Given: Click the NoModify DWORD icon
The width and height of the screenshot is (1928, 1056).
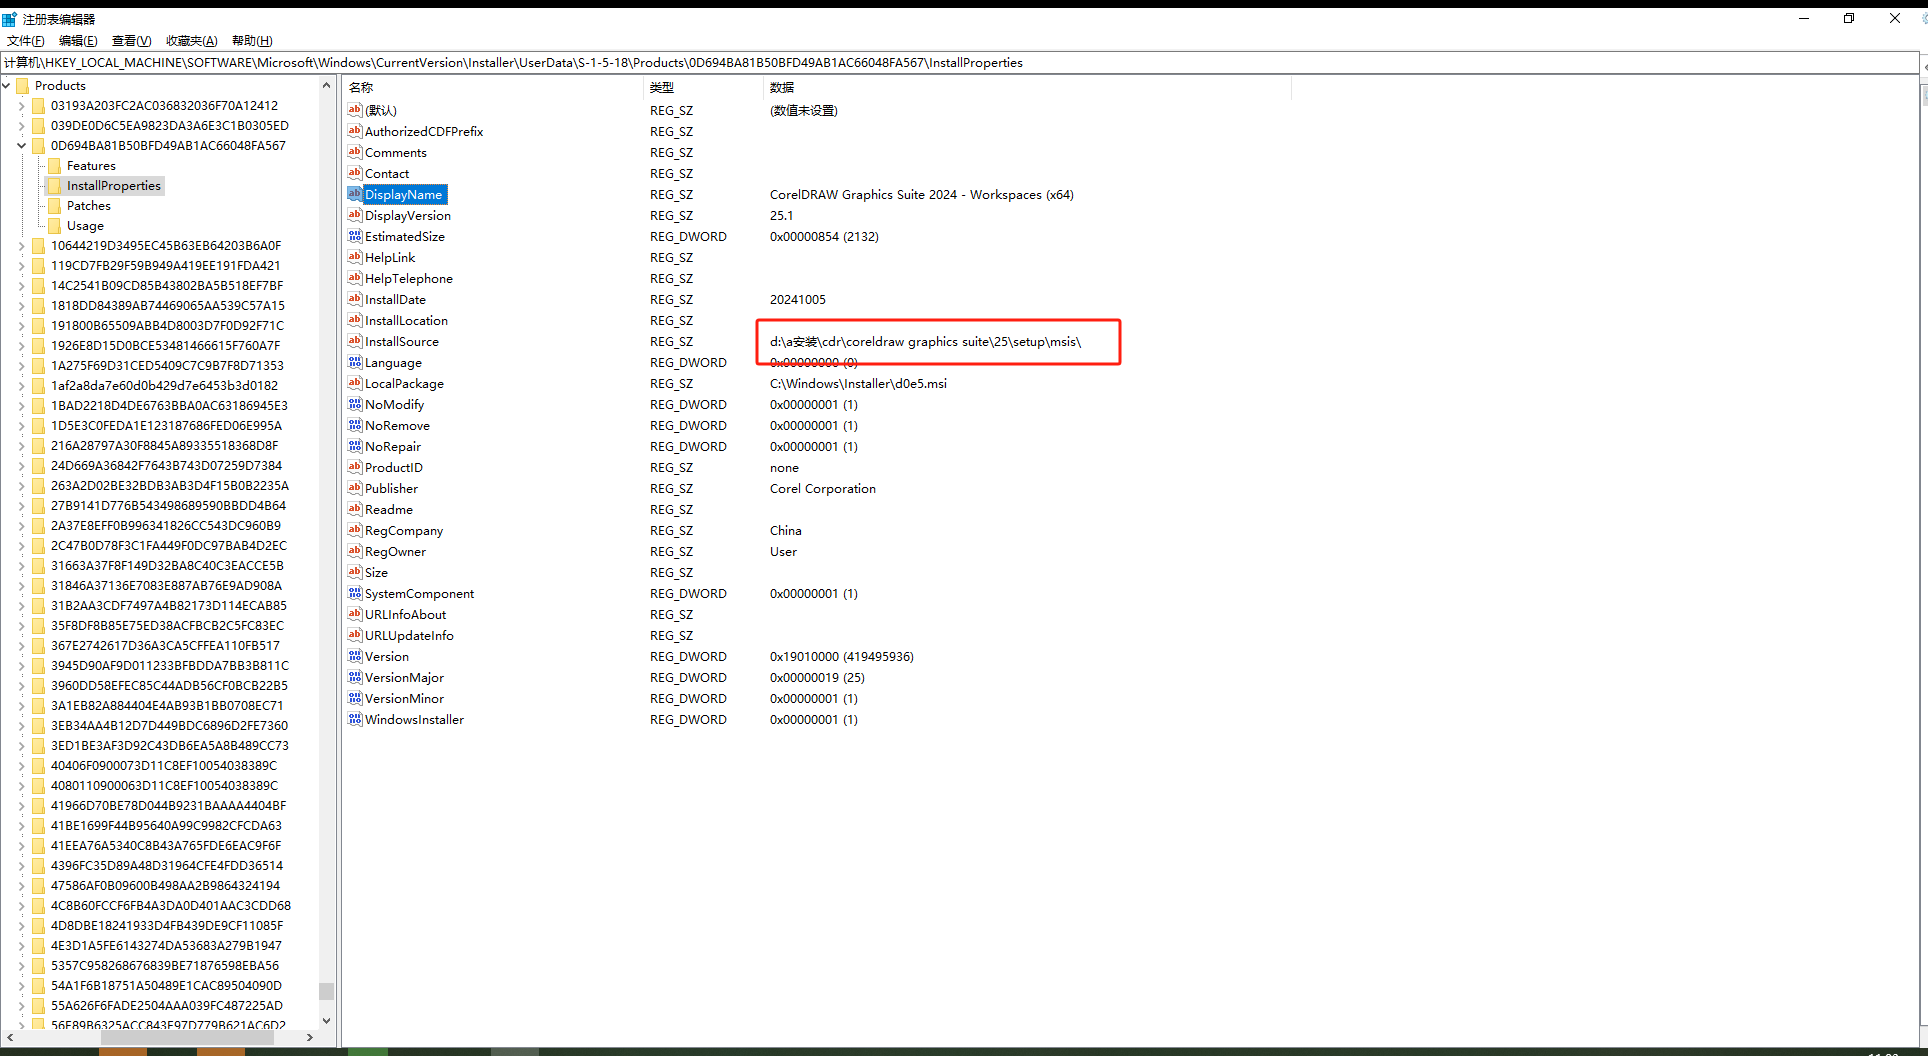Looking at the screenshot, I should point(354,404).
